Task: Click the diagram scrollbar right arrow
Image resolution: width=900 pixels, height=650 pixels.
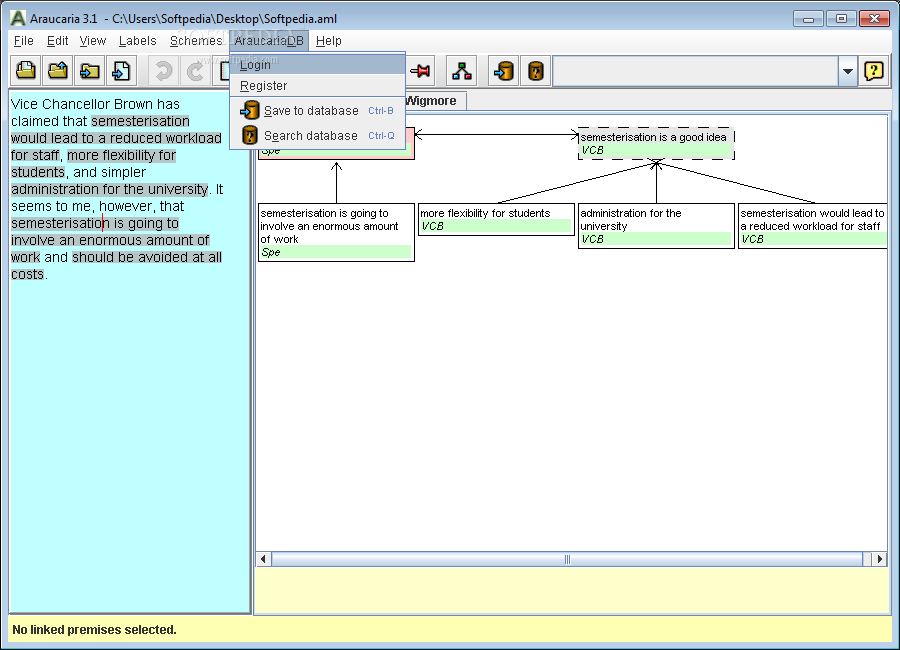Action: tap(880, 559)
